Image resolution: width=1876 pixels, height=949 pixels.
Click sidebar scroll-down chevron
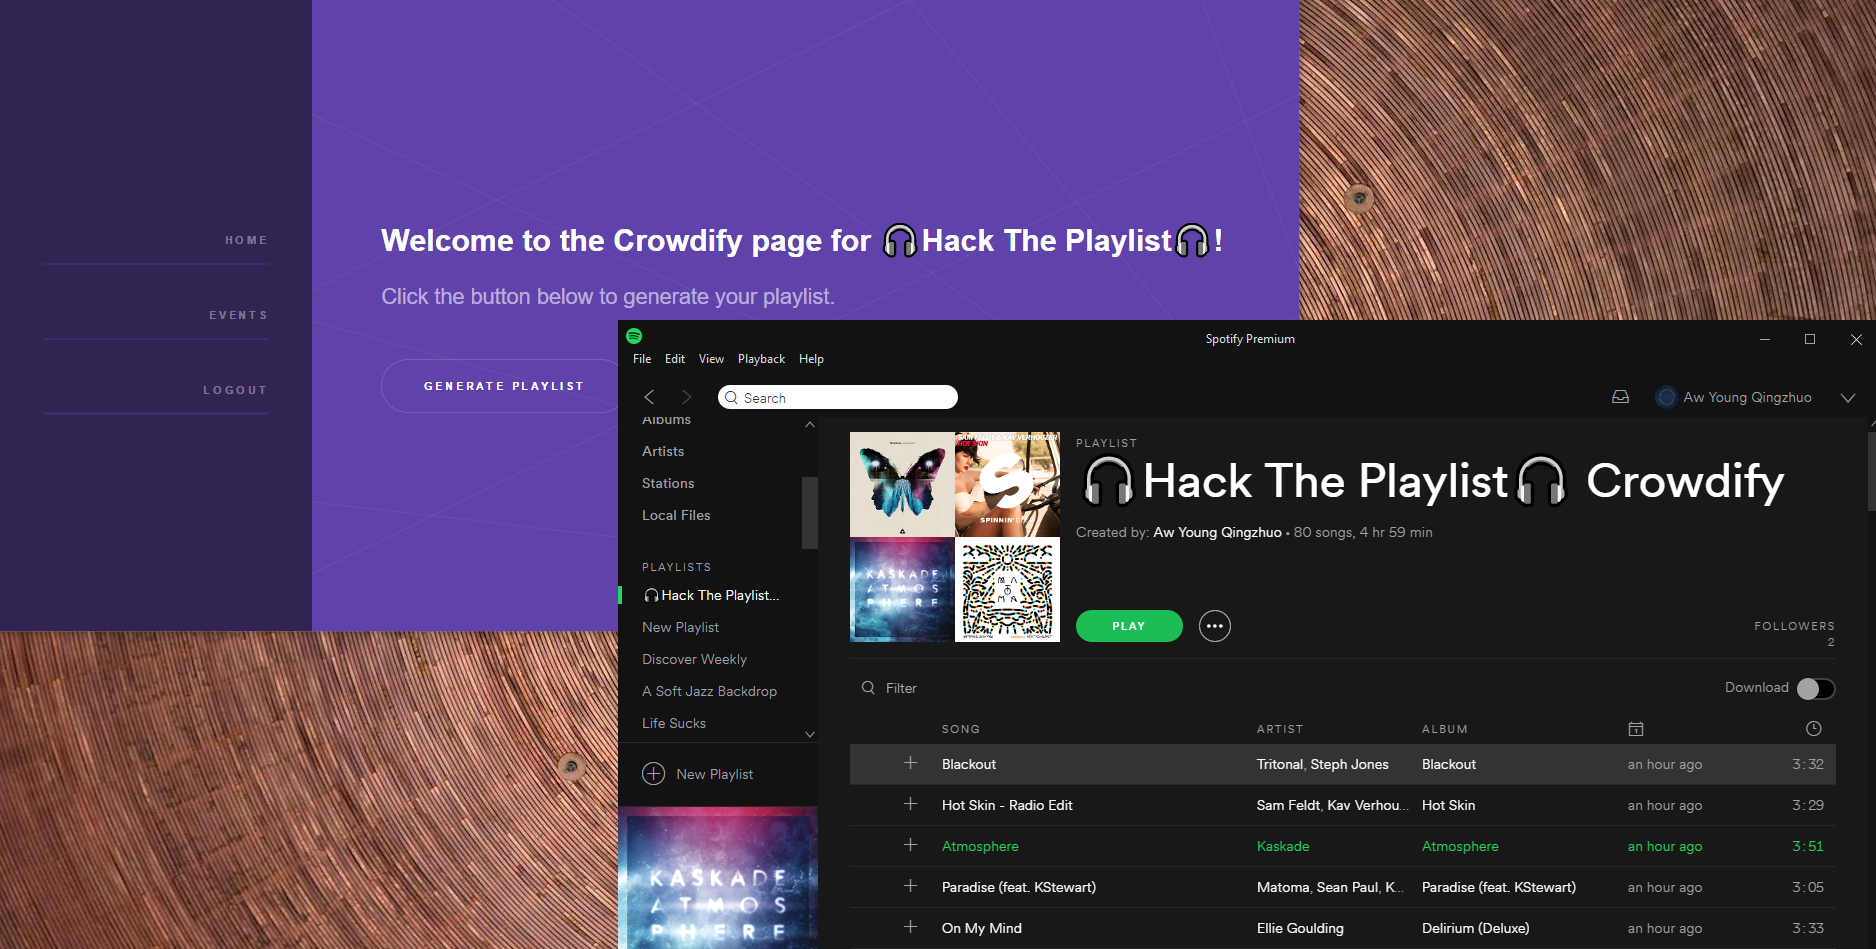coord(810,734)
